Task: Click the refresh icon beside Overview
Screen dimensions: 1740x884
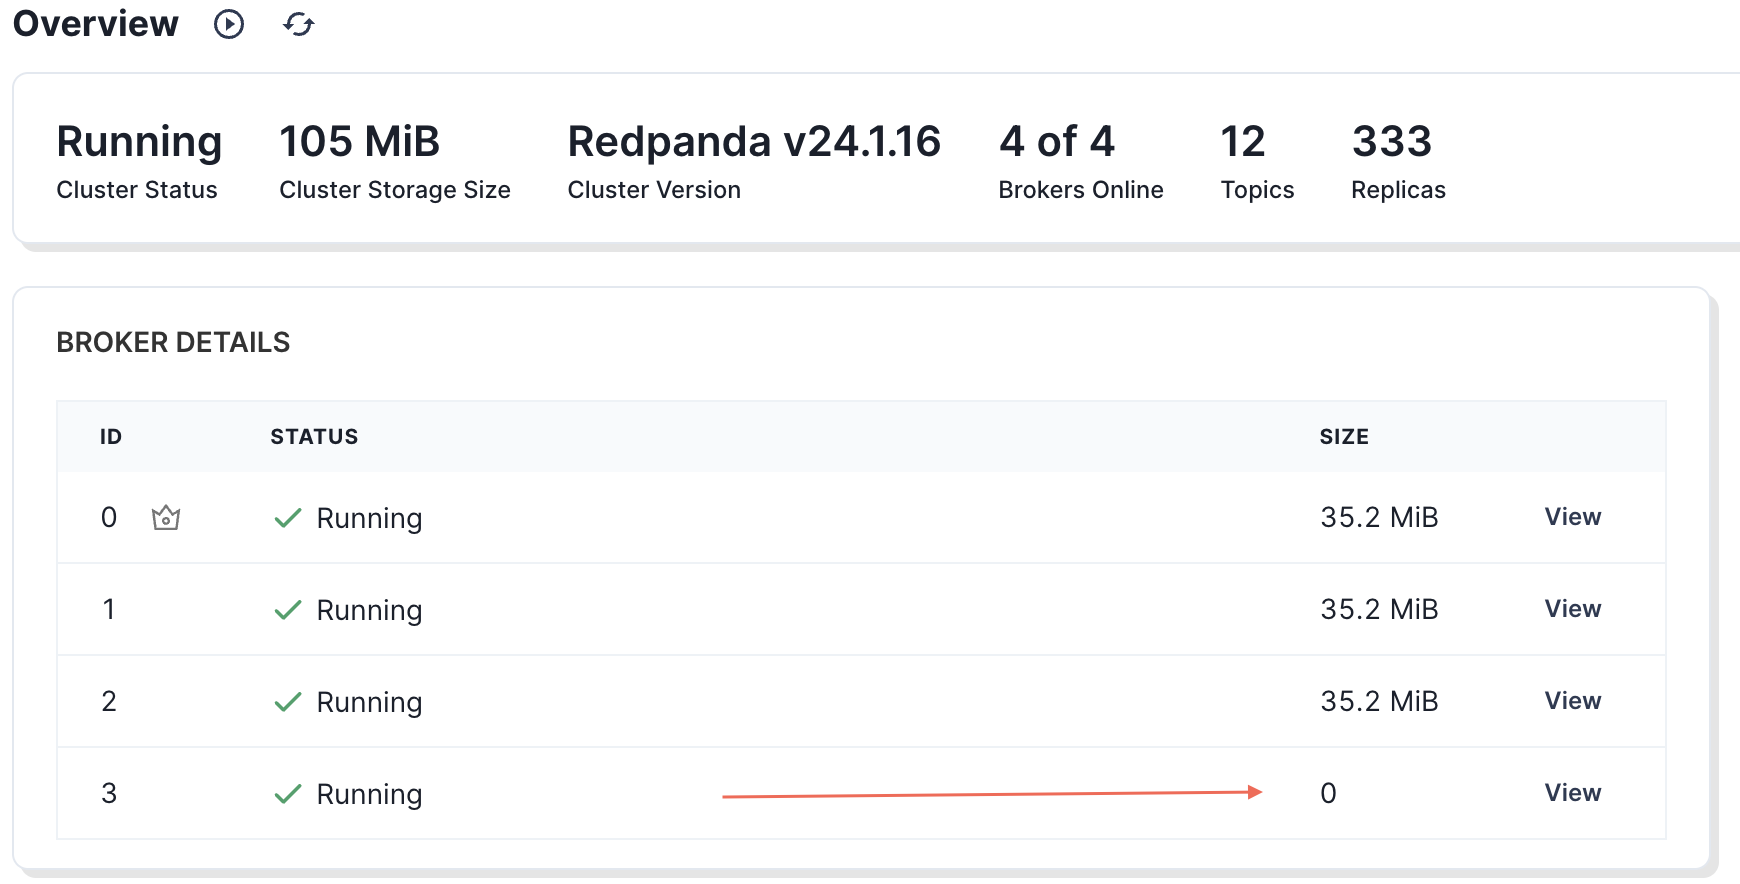Action: (298, 24)
